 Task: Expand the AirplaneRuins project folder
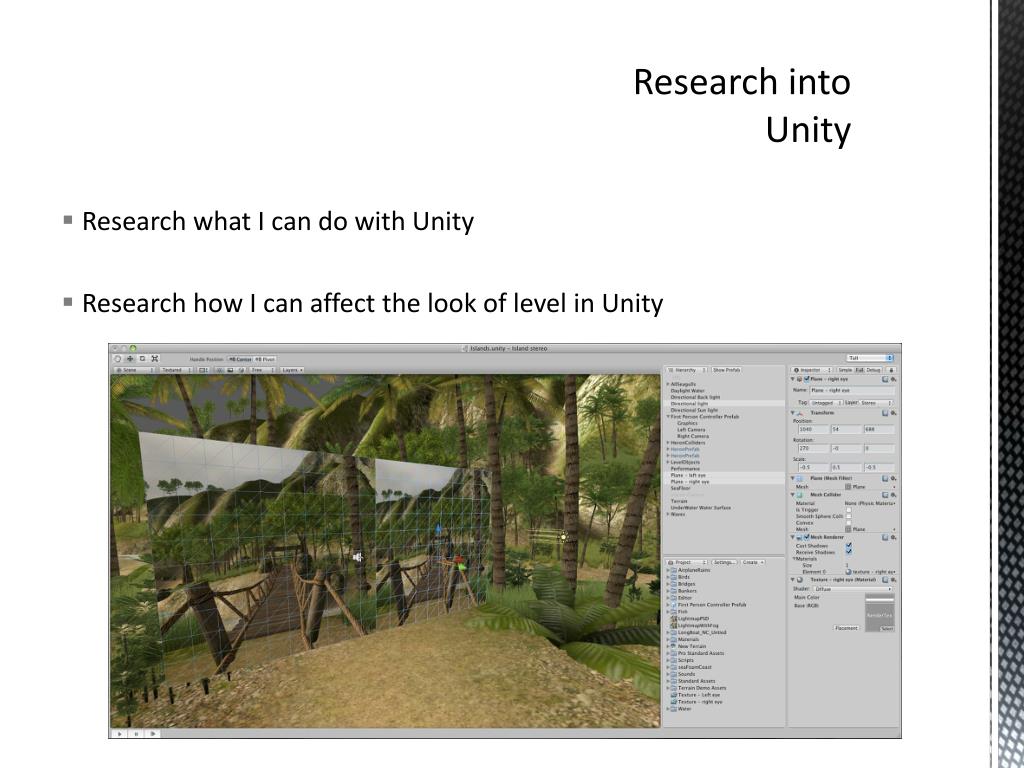667,570
